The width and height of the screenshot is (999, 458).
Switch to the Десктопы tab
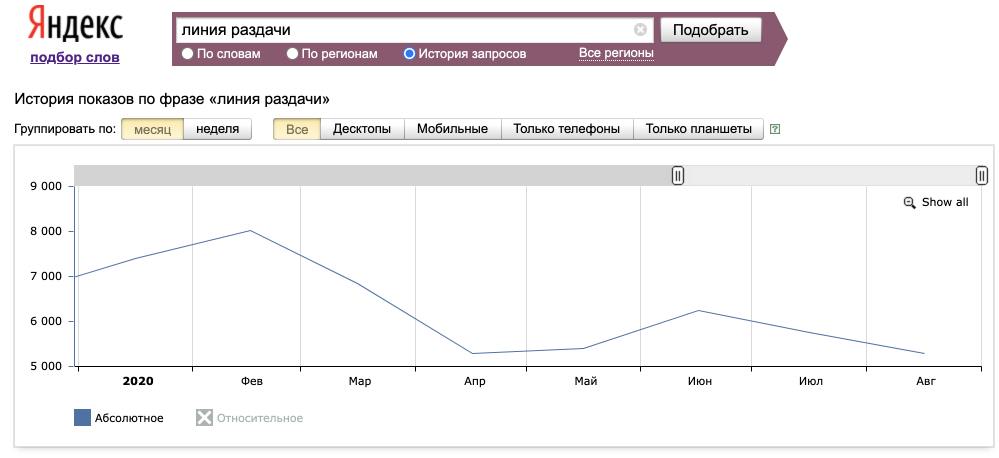pyautogui.click(x=362, y=129)
